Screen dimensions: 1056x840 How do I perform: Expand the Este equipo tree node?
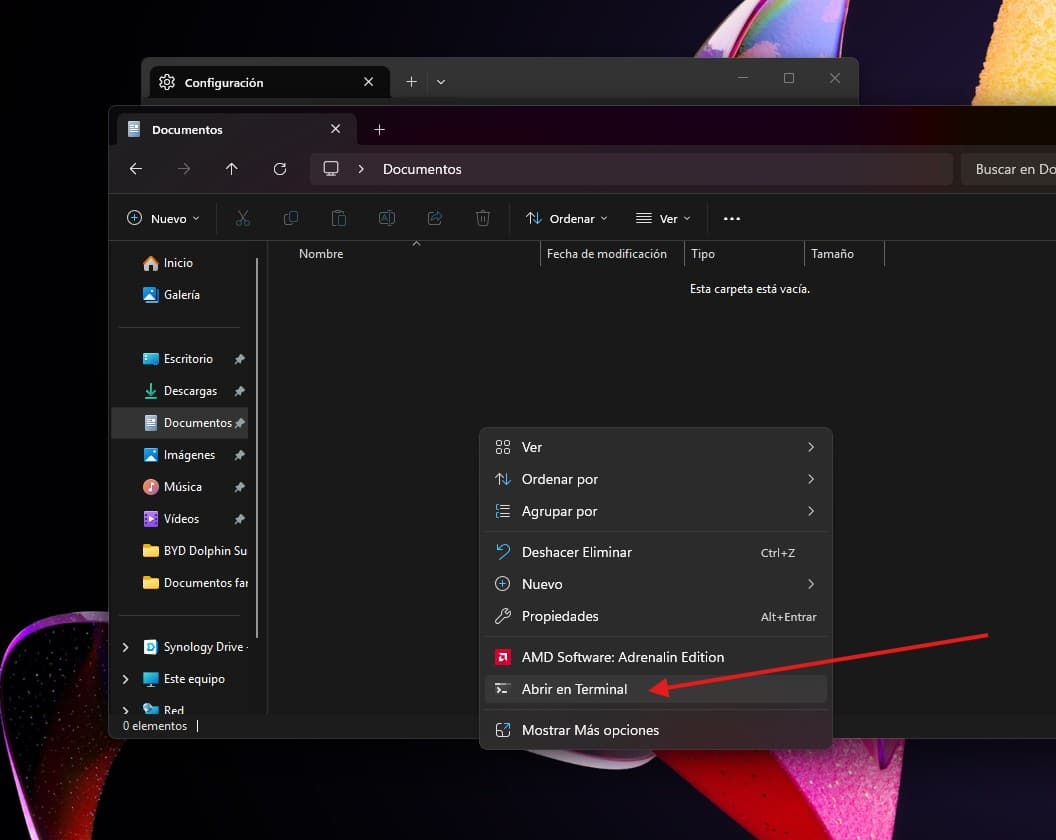point(125,679)
